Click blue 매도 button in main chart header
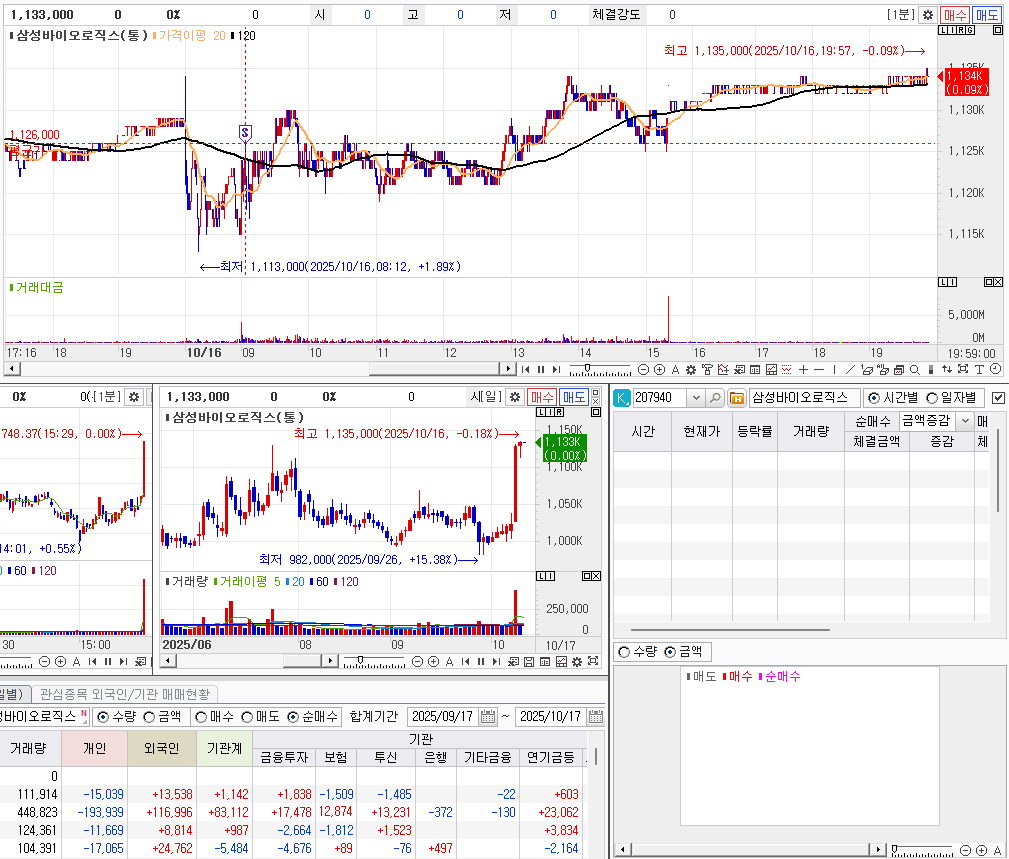This screenshot has height=859, width=1009. click(986, 15)
